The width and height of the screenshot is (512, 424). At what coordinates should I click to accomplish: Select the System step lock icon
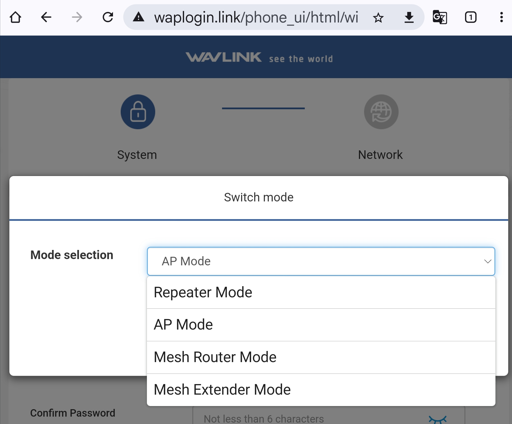pyautogui.click(x=138, y=112)
